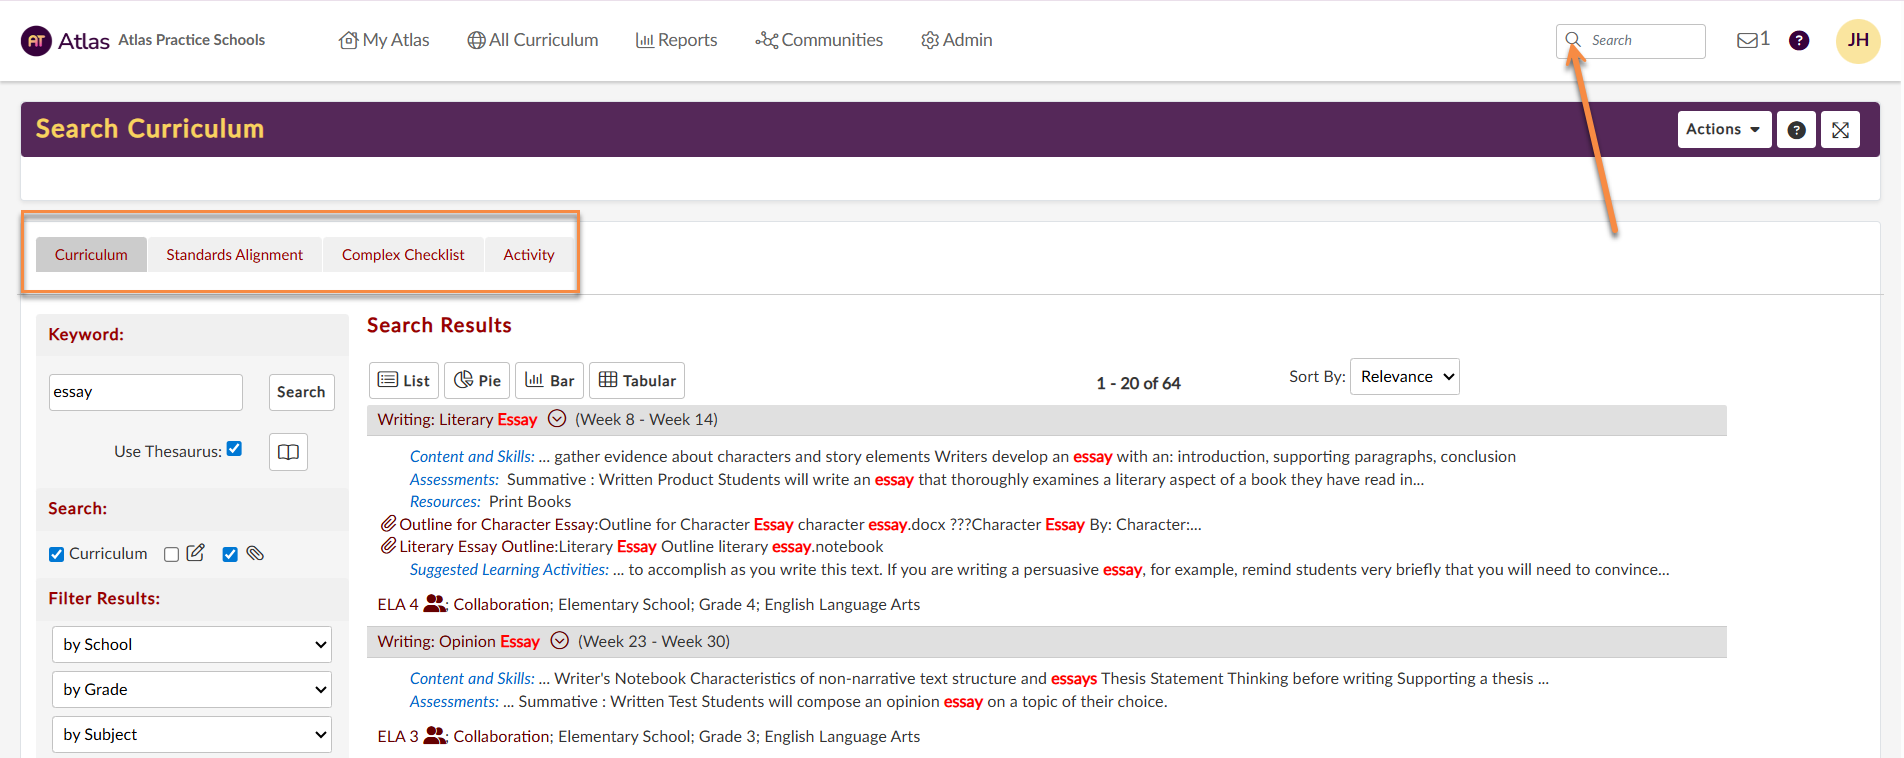Toggle the Use Thesaurus checkbox
This screenshot has height=758, width=1904.
234,449
